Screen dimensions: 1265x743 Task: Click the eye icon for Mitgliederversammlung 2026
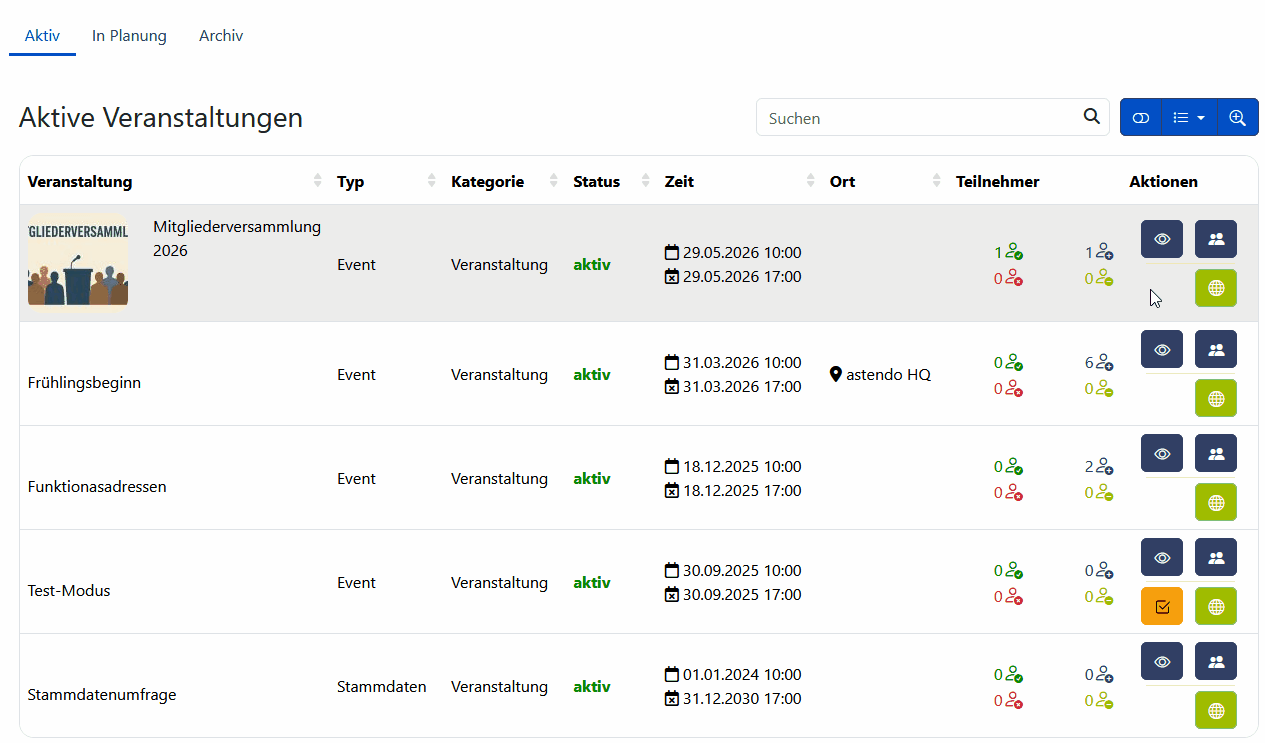[x=1161, y=239]
